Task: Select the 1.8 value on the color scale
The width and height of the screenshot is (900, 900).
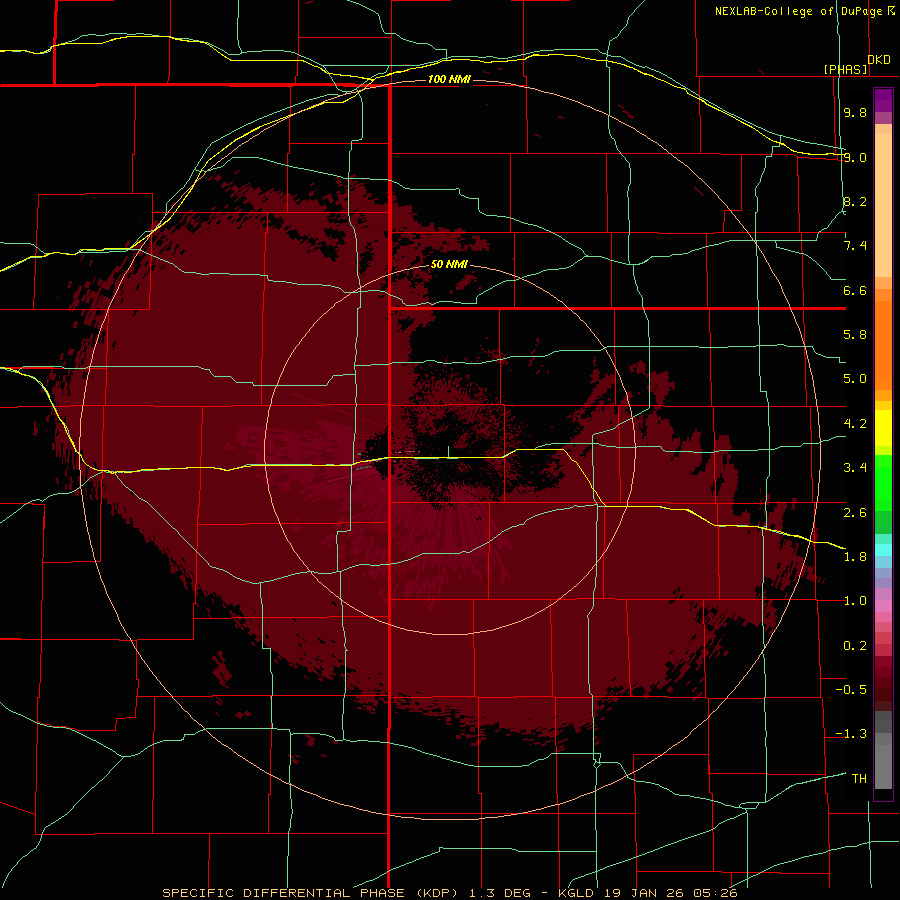Action: 855,557
